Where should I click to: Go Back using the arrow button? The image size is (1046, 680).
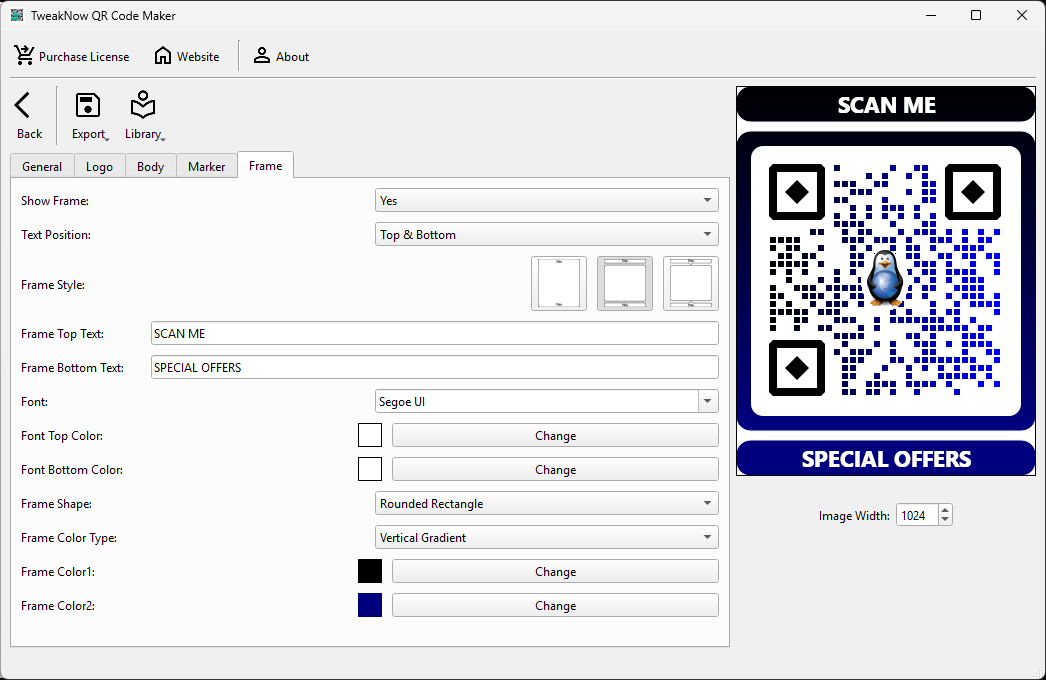[x=29, y=115]
